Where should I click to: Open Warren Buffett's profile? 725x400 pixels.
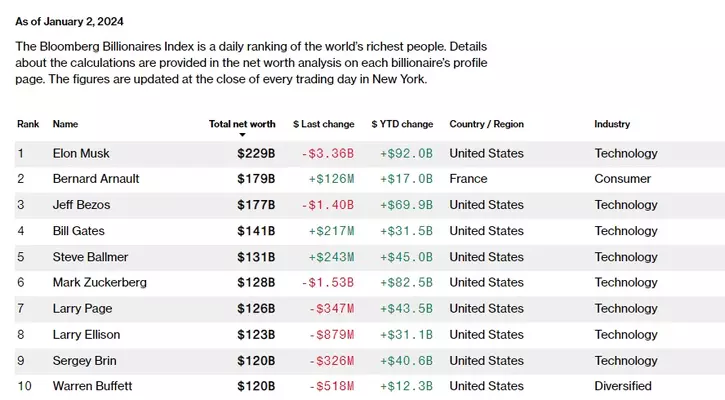(92, 386)
